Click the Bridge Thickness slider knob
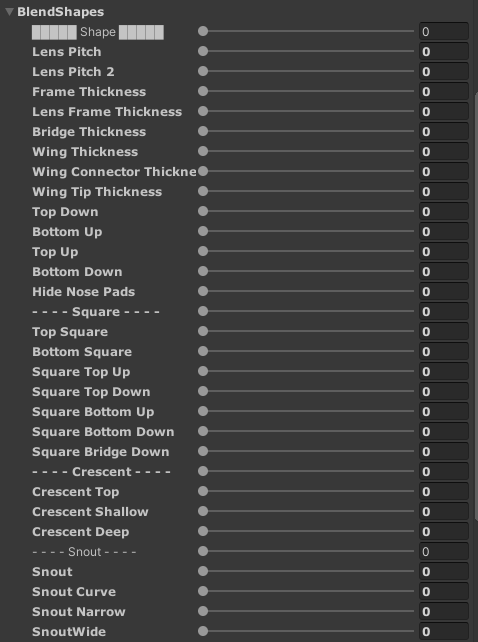This screenshot has width=478, height=642. (203, 131)
